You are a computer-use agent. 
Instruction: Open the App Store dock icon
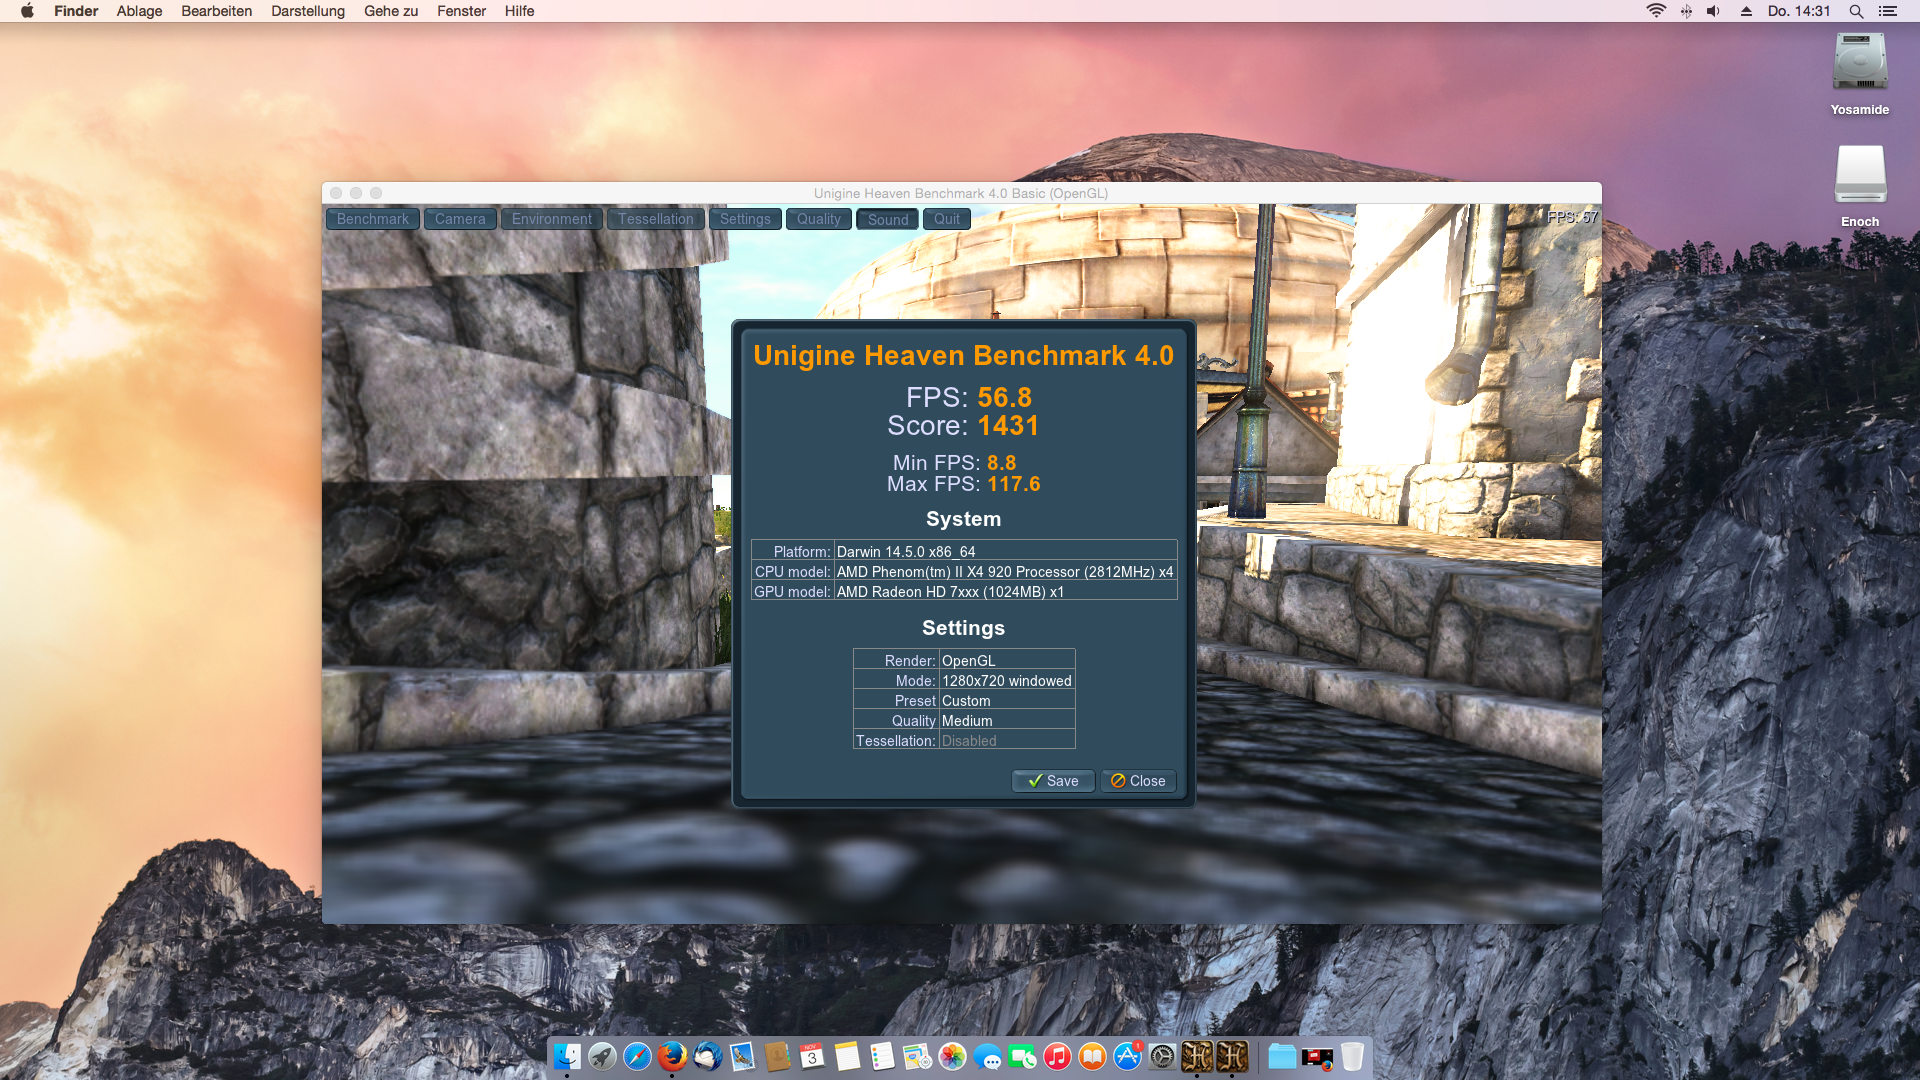pyautogui.click(x=1127, y=1056)
